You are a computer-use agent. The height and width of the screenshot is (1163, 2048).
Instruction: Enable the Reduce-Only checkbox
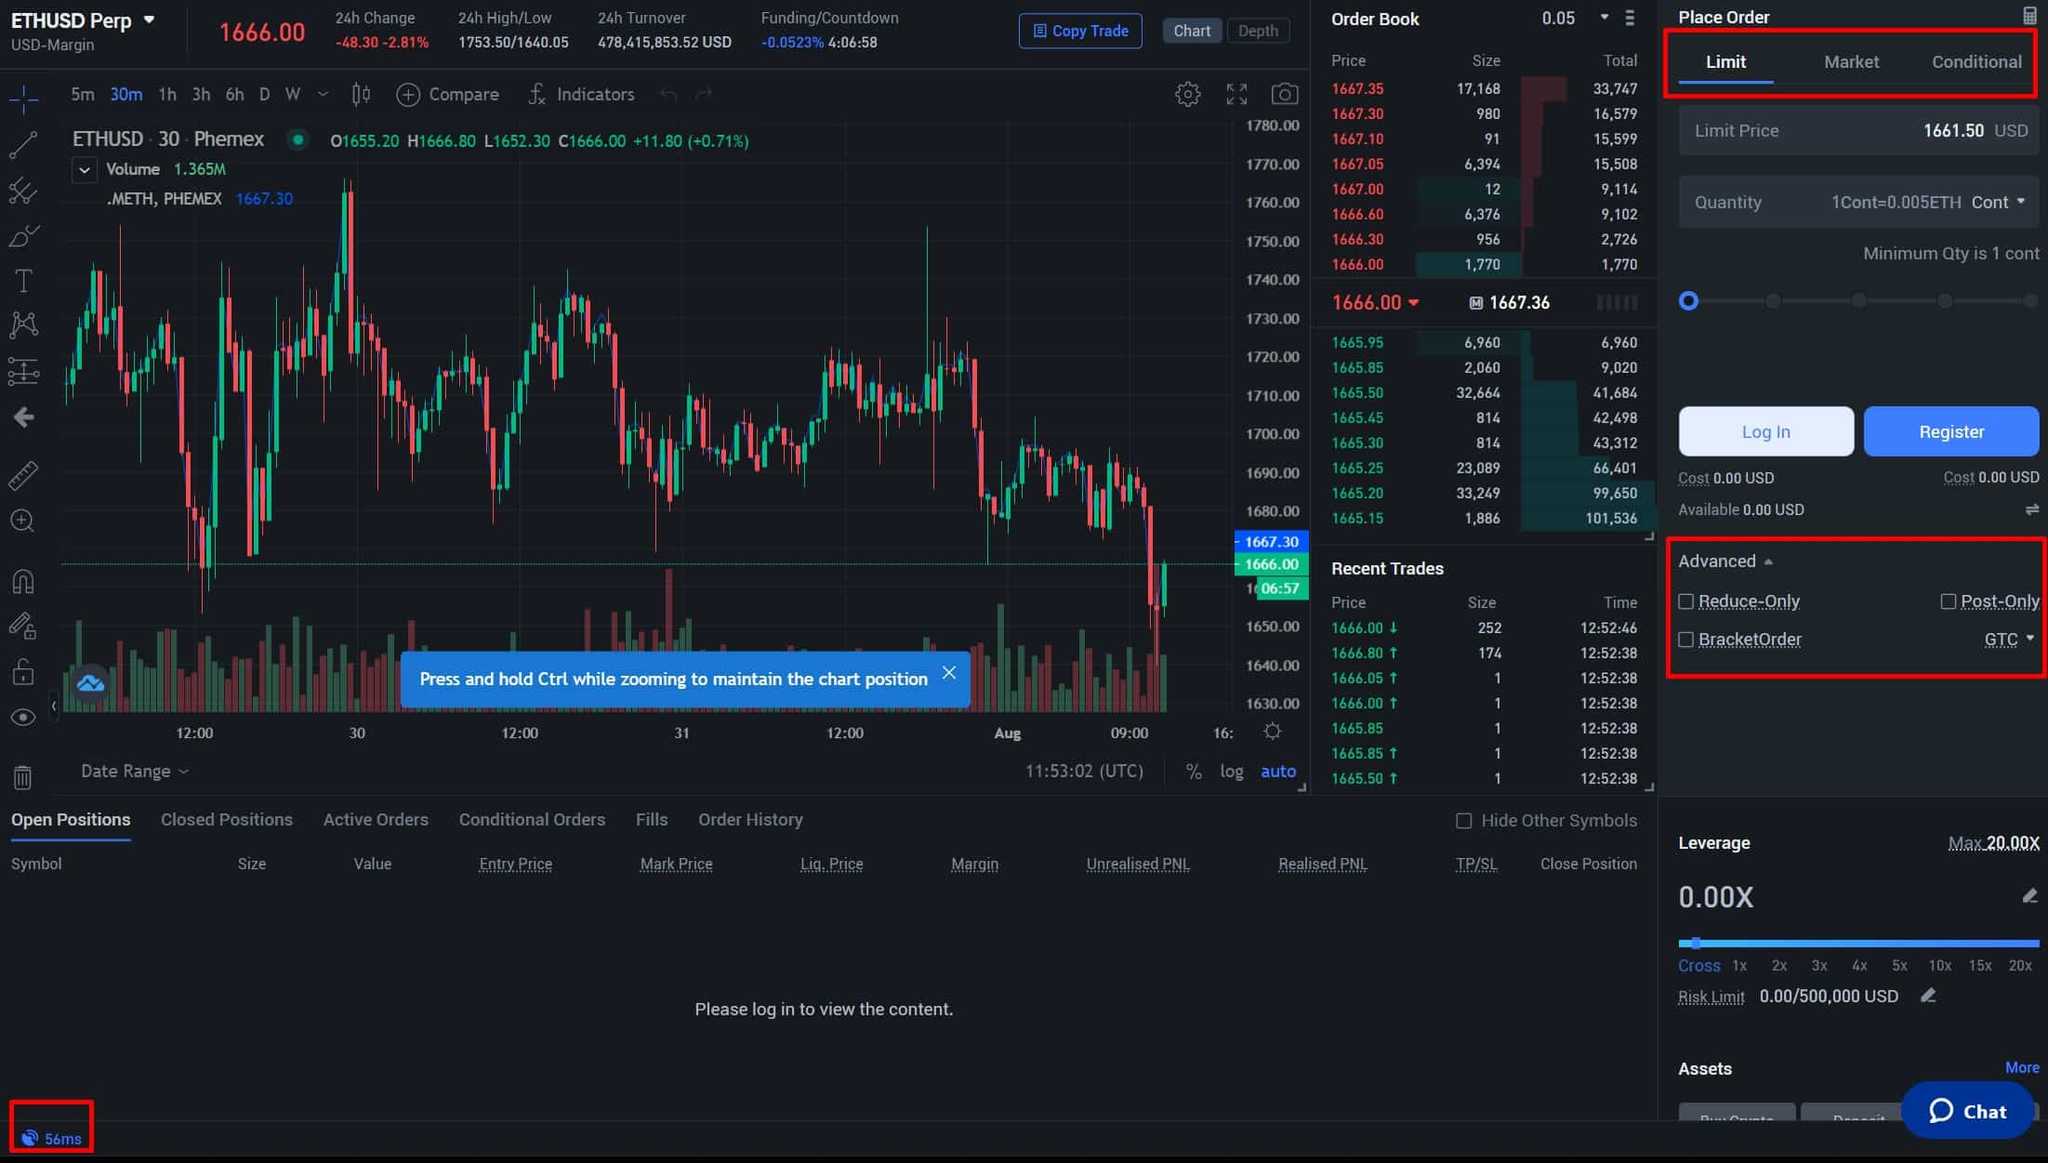(1687, 601)
